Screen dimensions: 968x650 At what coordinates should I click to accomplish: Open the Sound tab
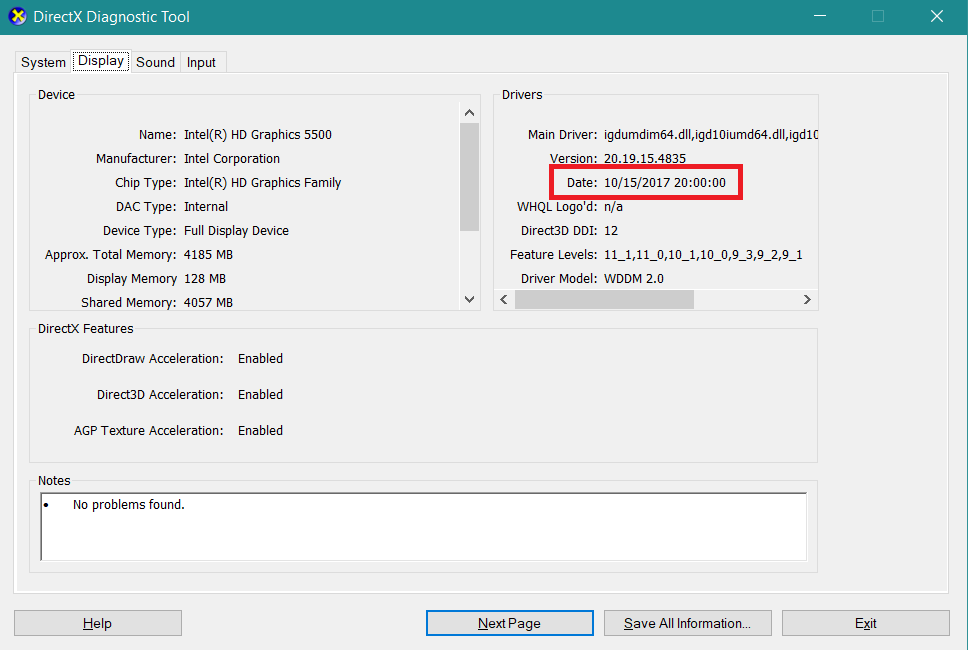[156, 62]
